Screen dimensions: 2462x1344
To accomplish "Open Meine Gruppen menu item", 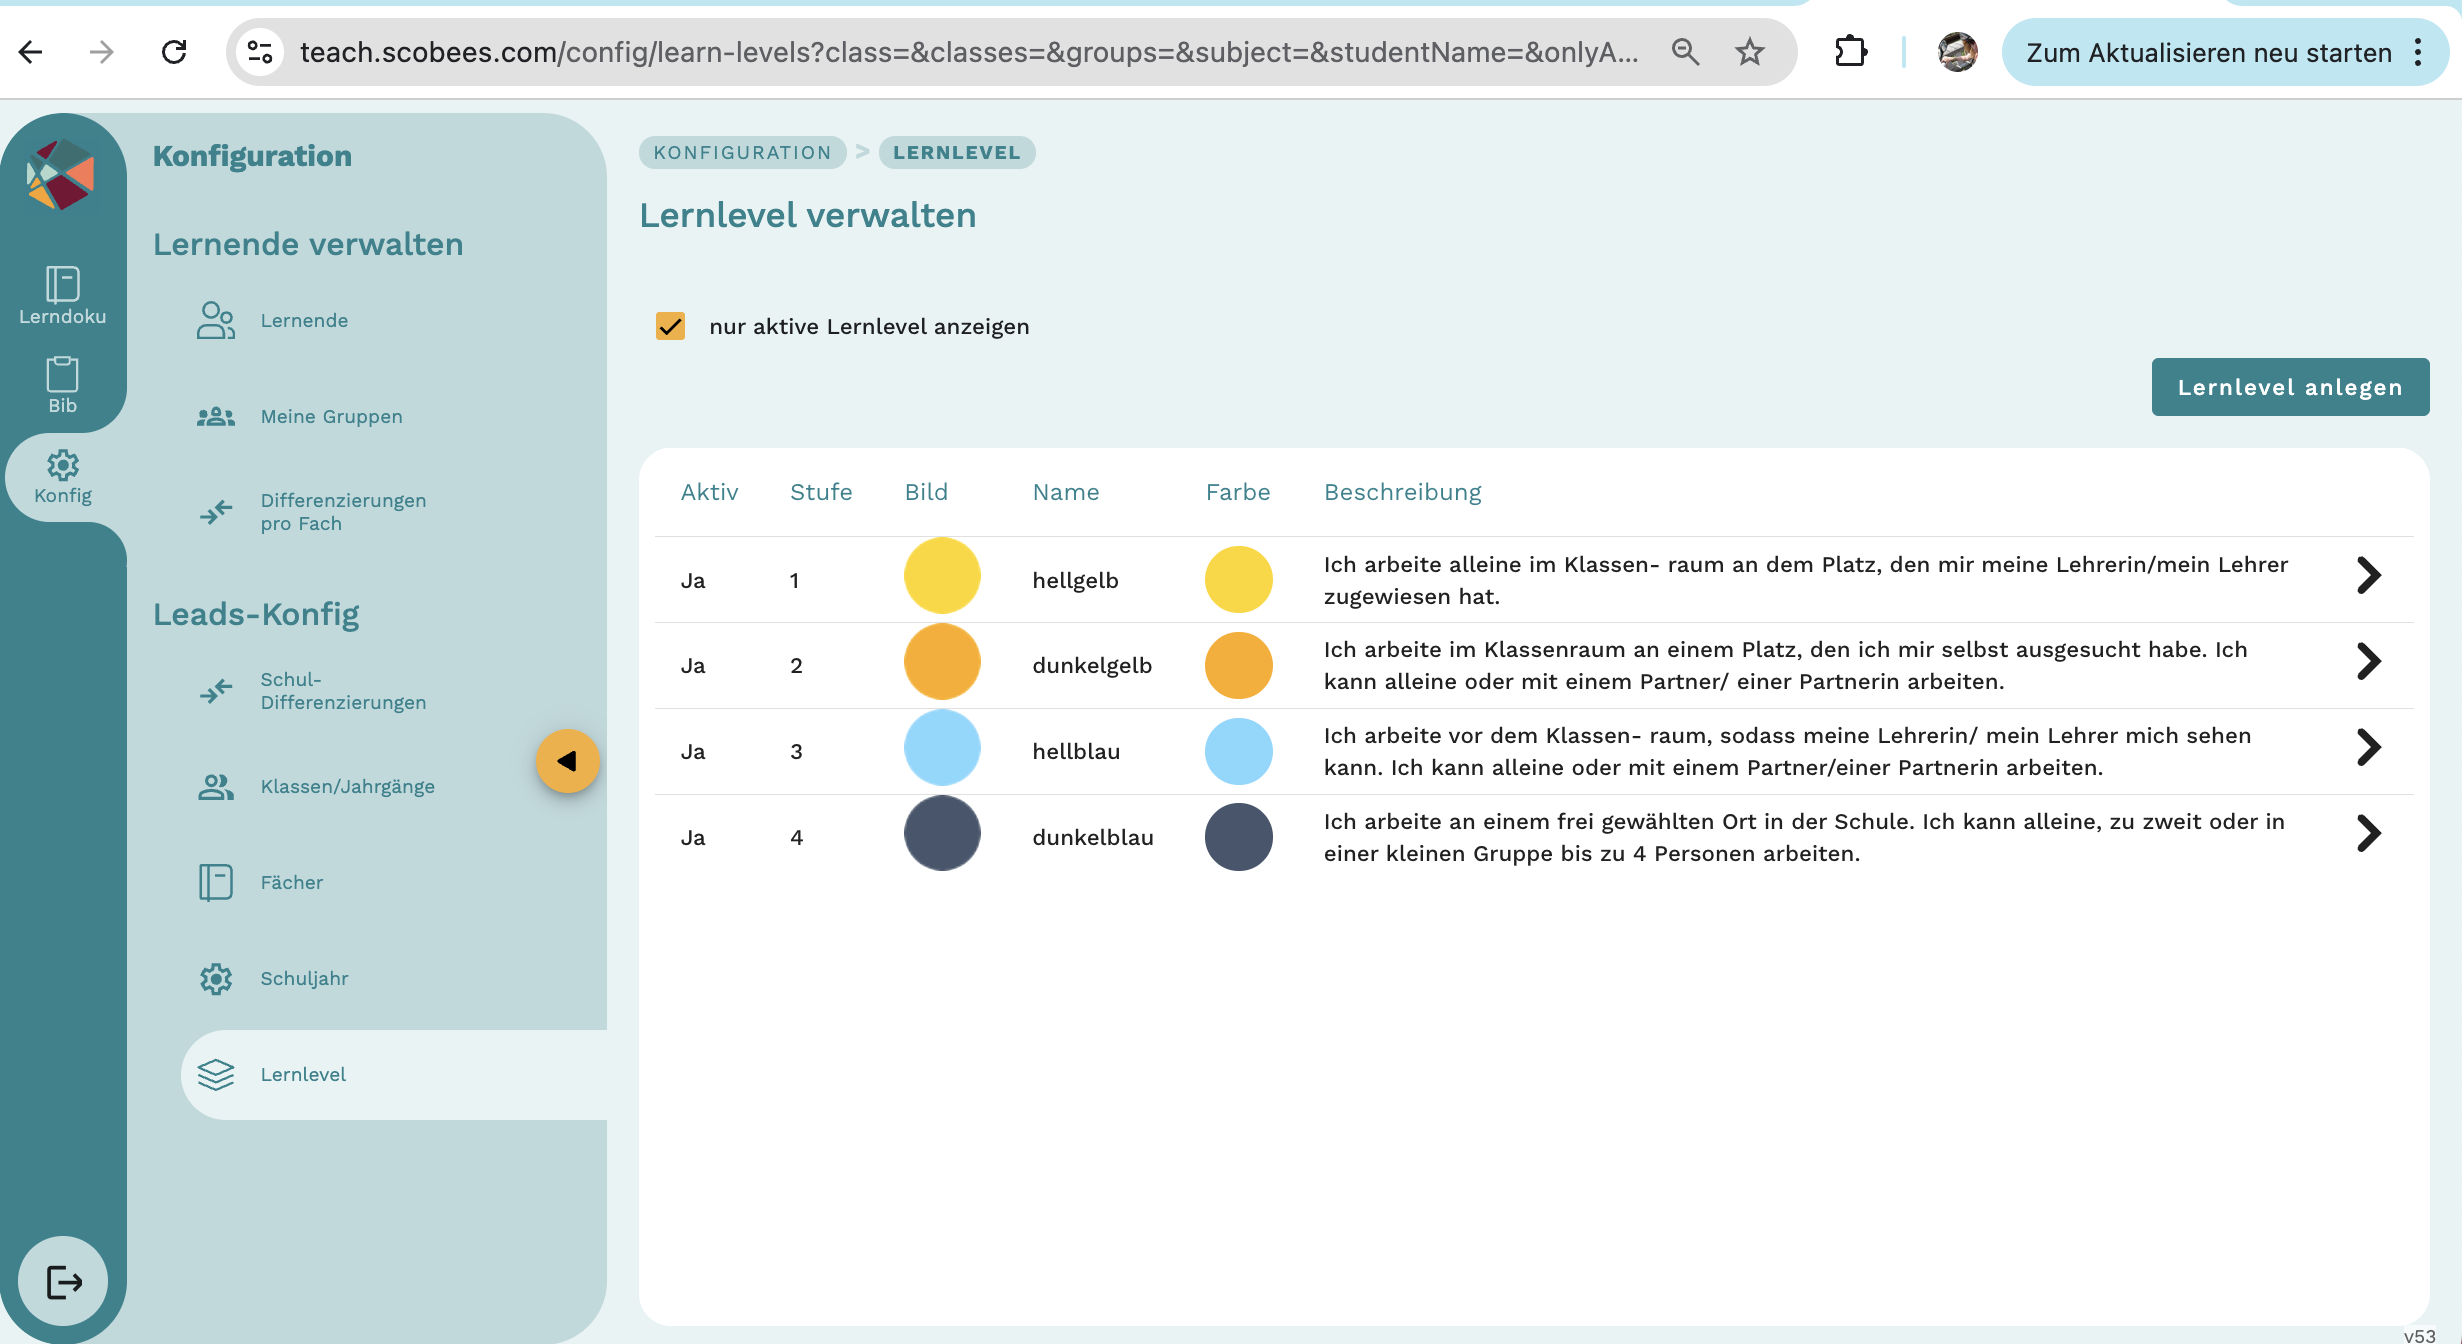I will 330,416.
